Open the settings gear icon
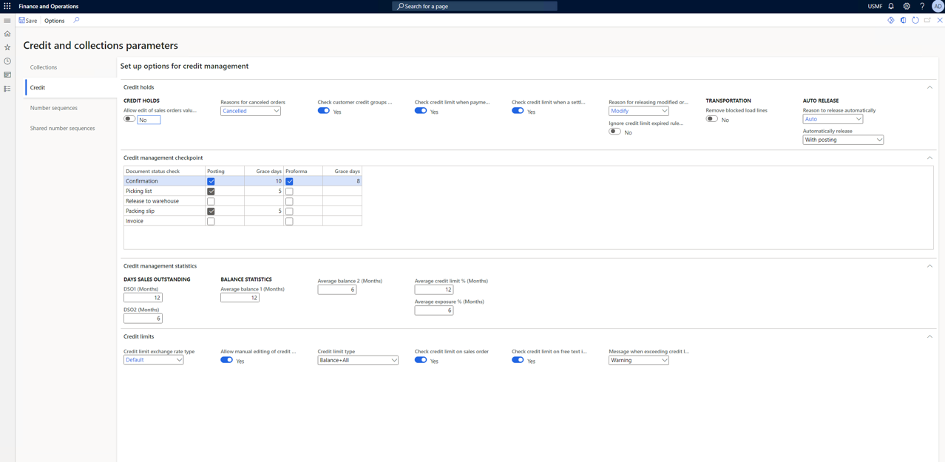The width and height of the screenshot is (945, 462). (x=906, y=6)
